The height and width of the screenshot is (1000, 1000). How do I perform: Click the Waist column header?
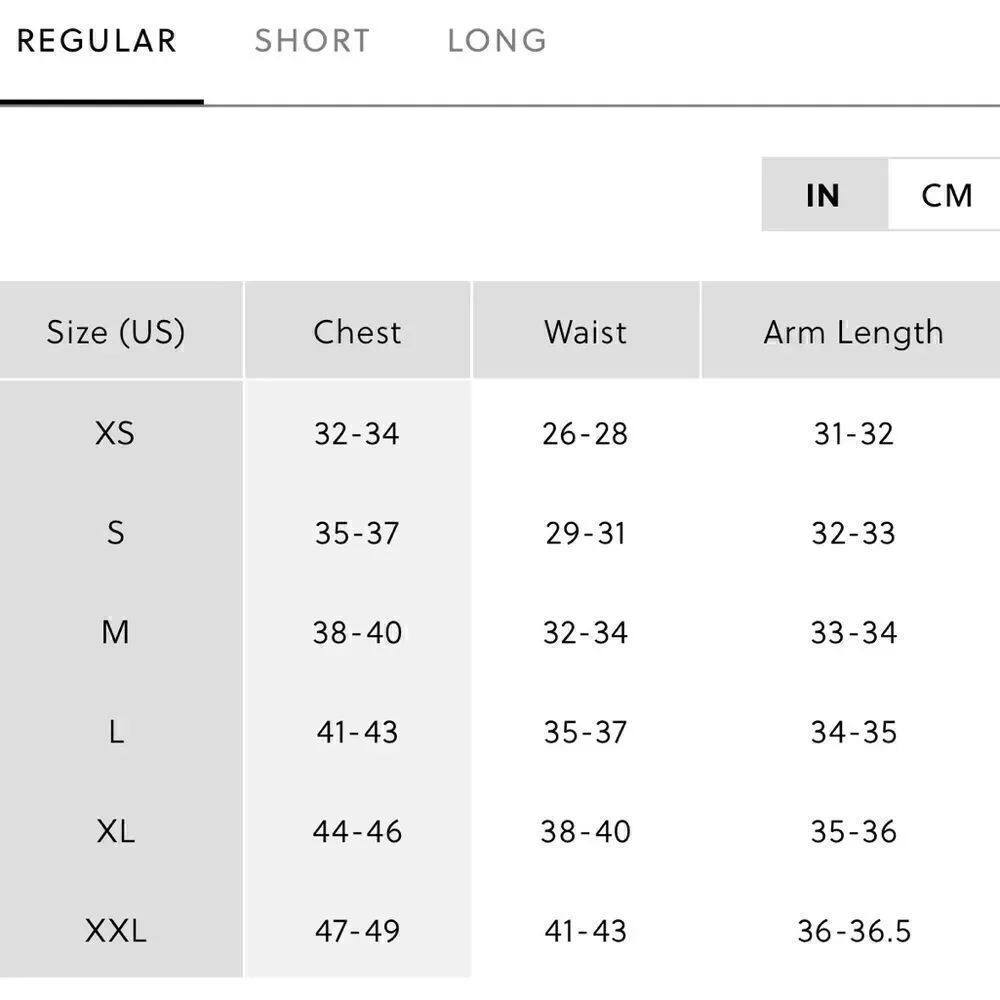[x=585, y=331]
